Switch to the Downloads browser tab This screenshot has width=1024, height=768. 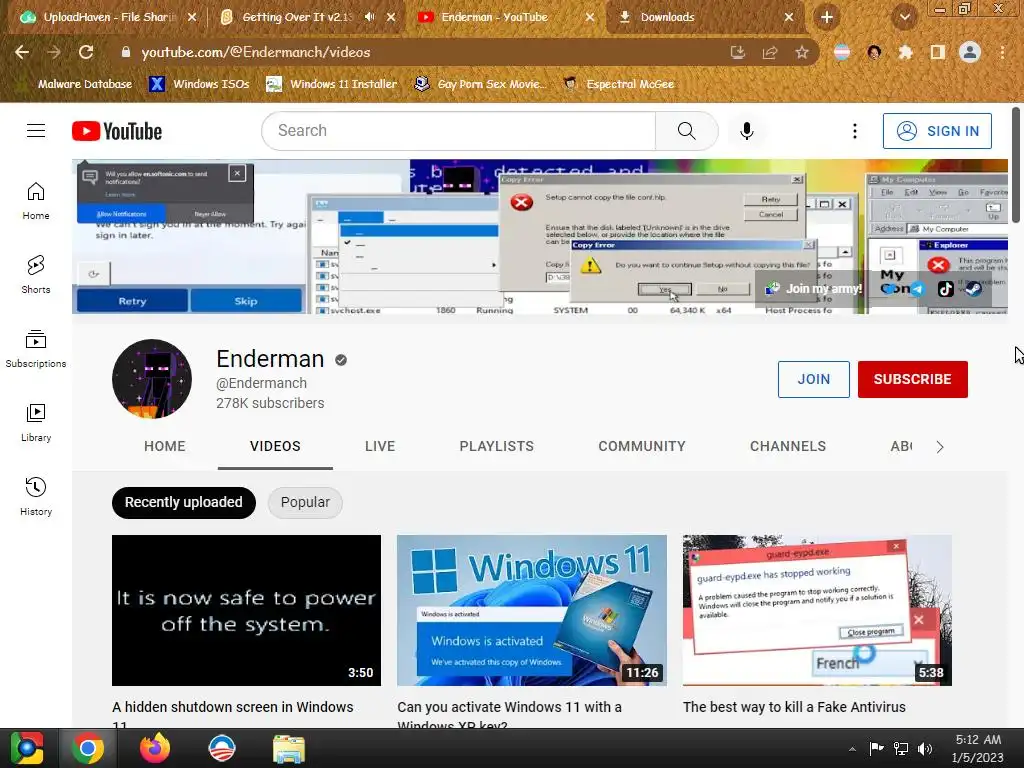pyautogui.click(x=705, y=17)
